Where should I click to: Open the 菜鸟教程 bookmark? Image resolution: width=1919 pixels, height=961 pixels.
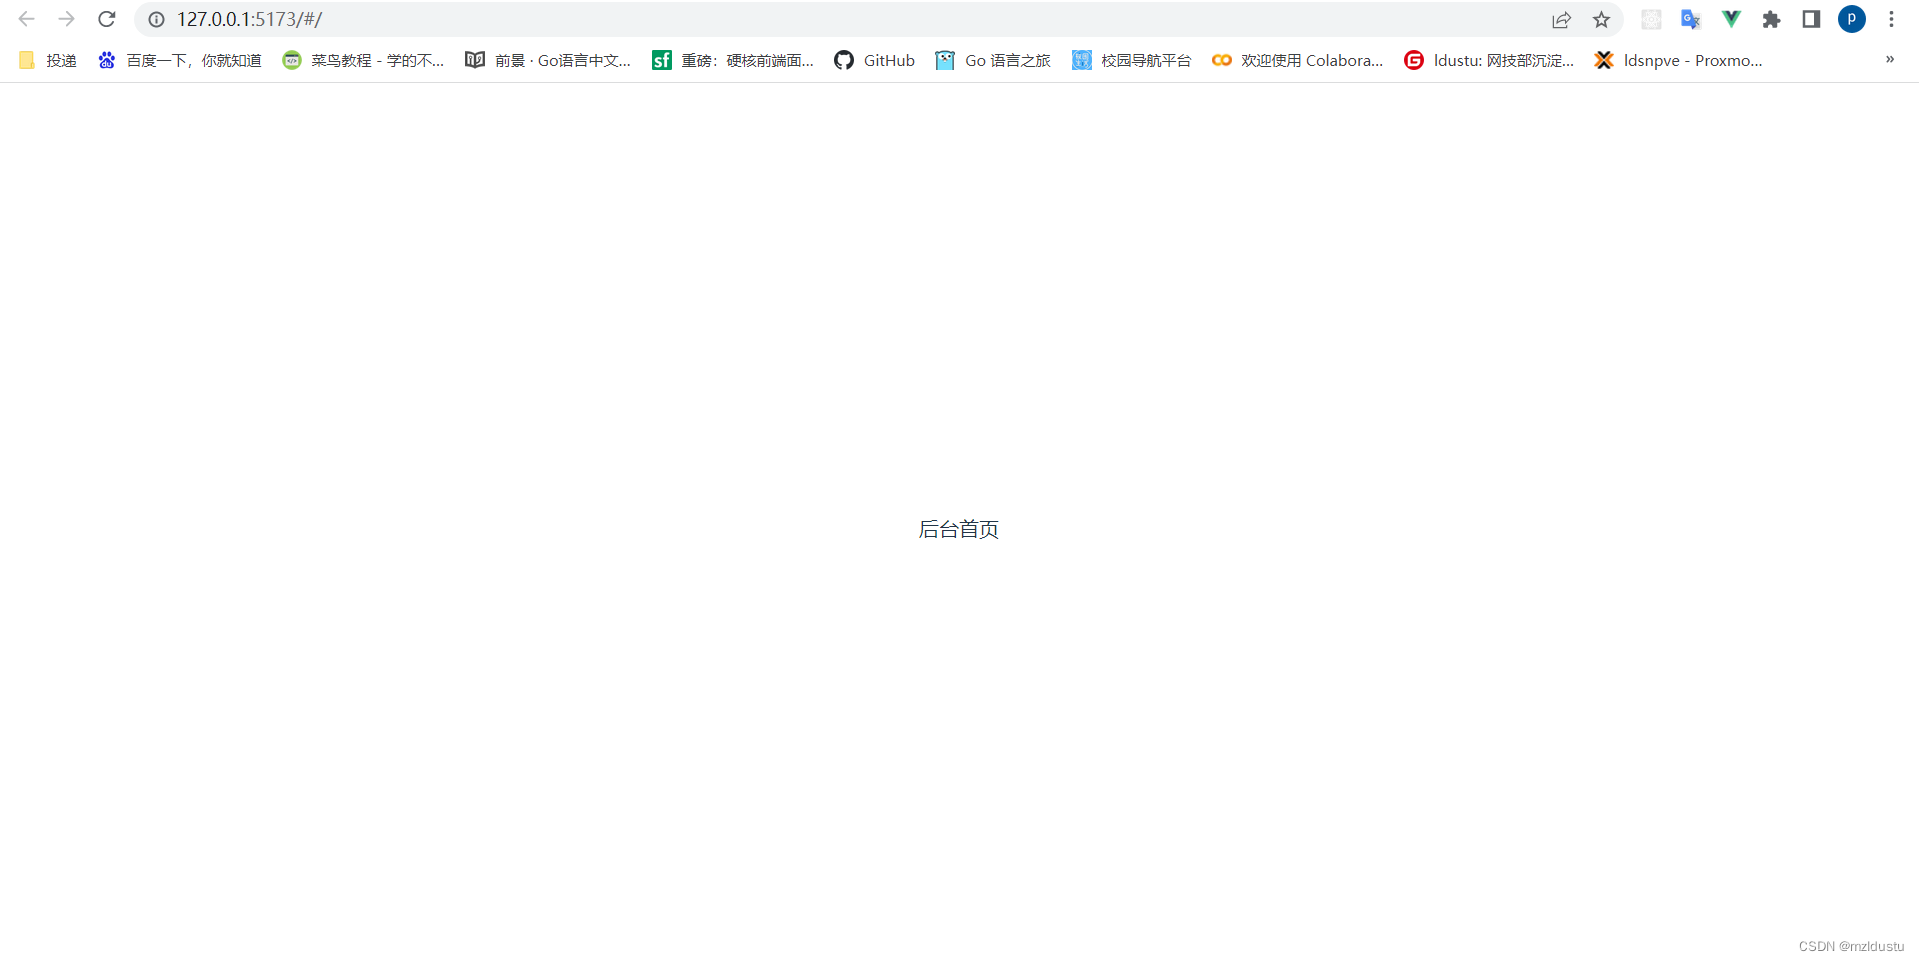(x=363, y=60)
